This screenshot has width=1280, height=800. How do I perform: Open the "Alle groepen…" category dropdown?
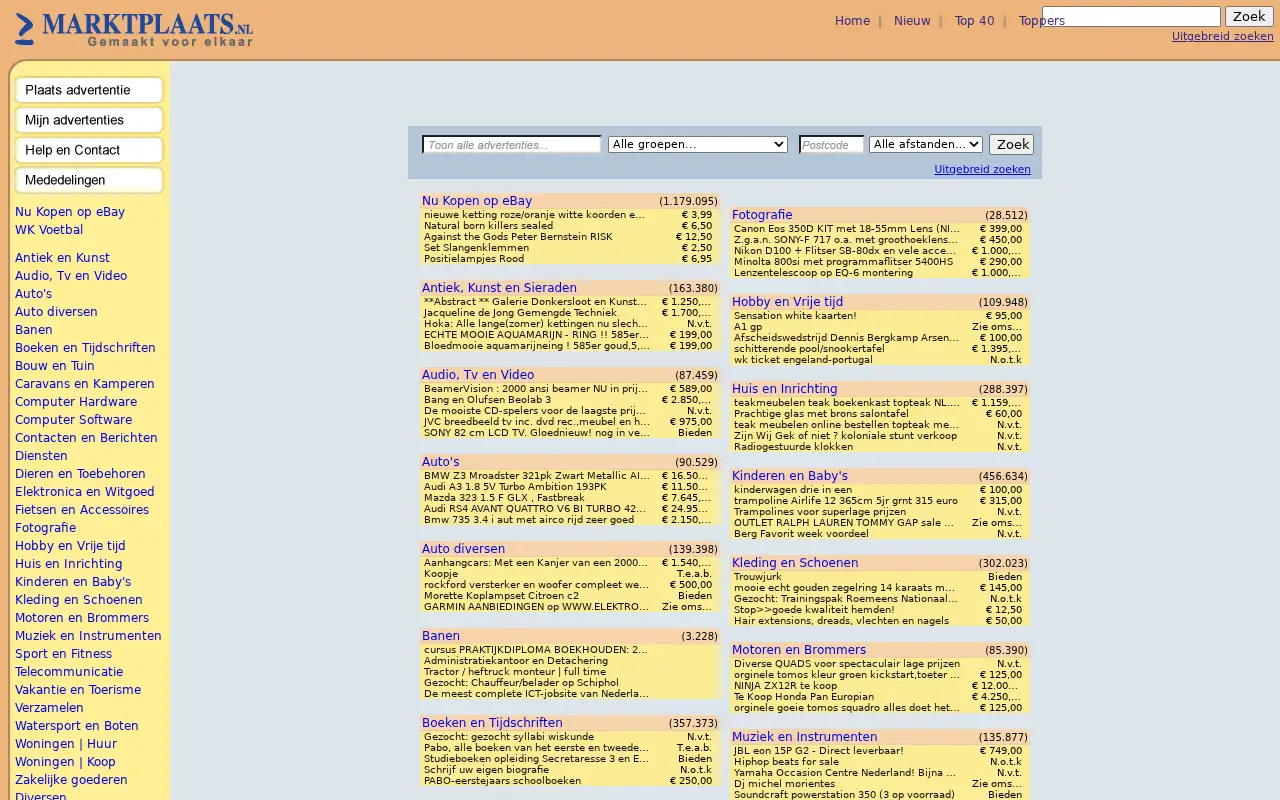[698, 145]
